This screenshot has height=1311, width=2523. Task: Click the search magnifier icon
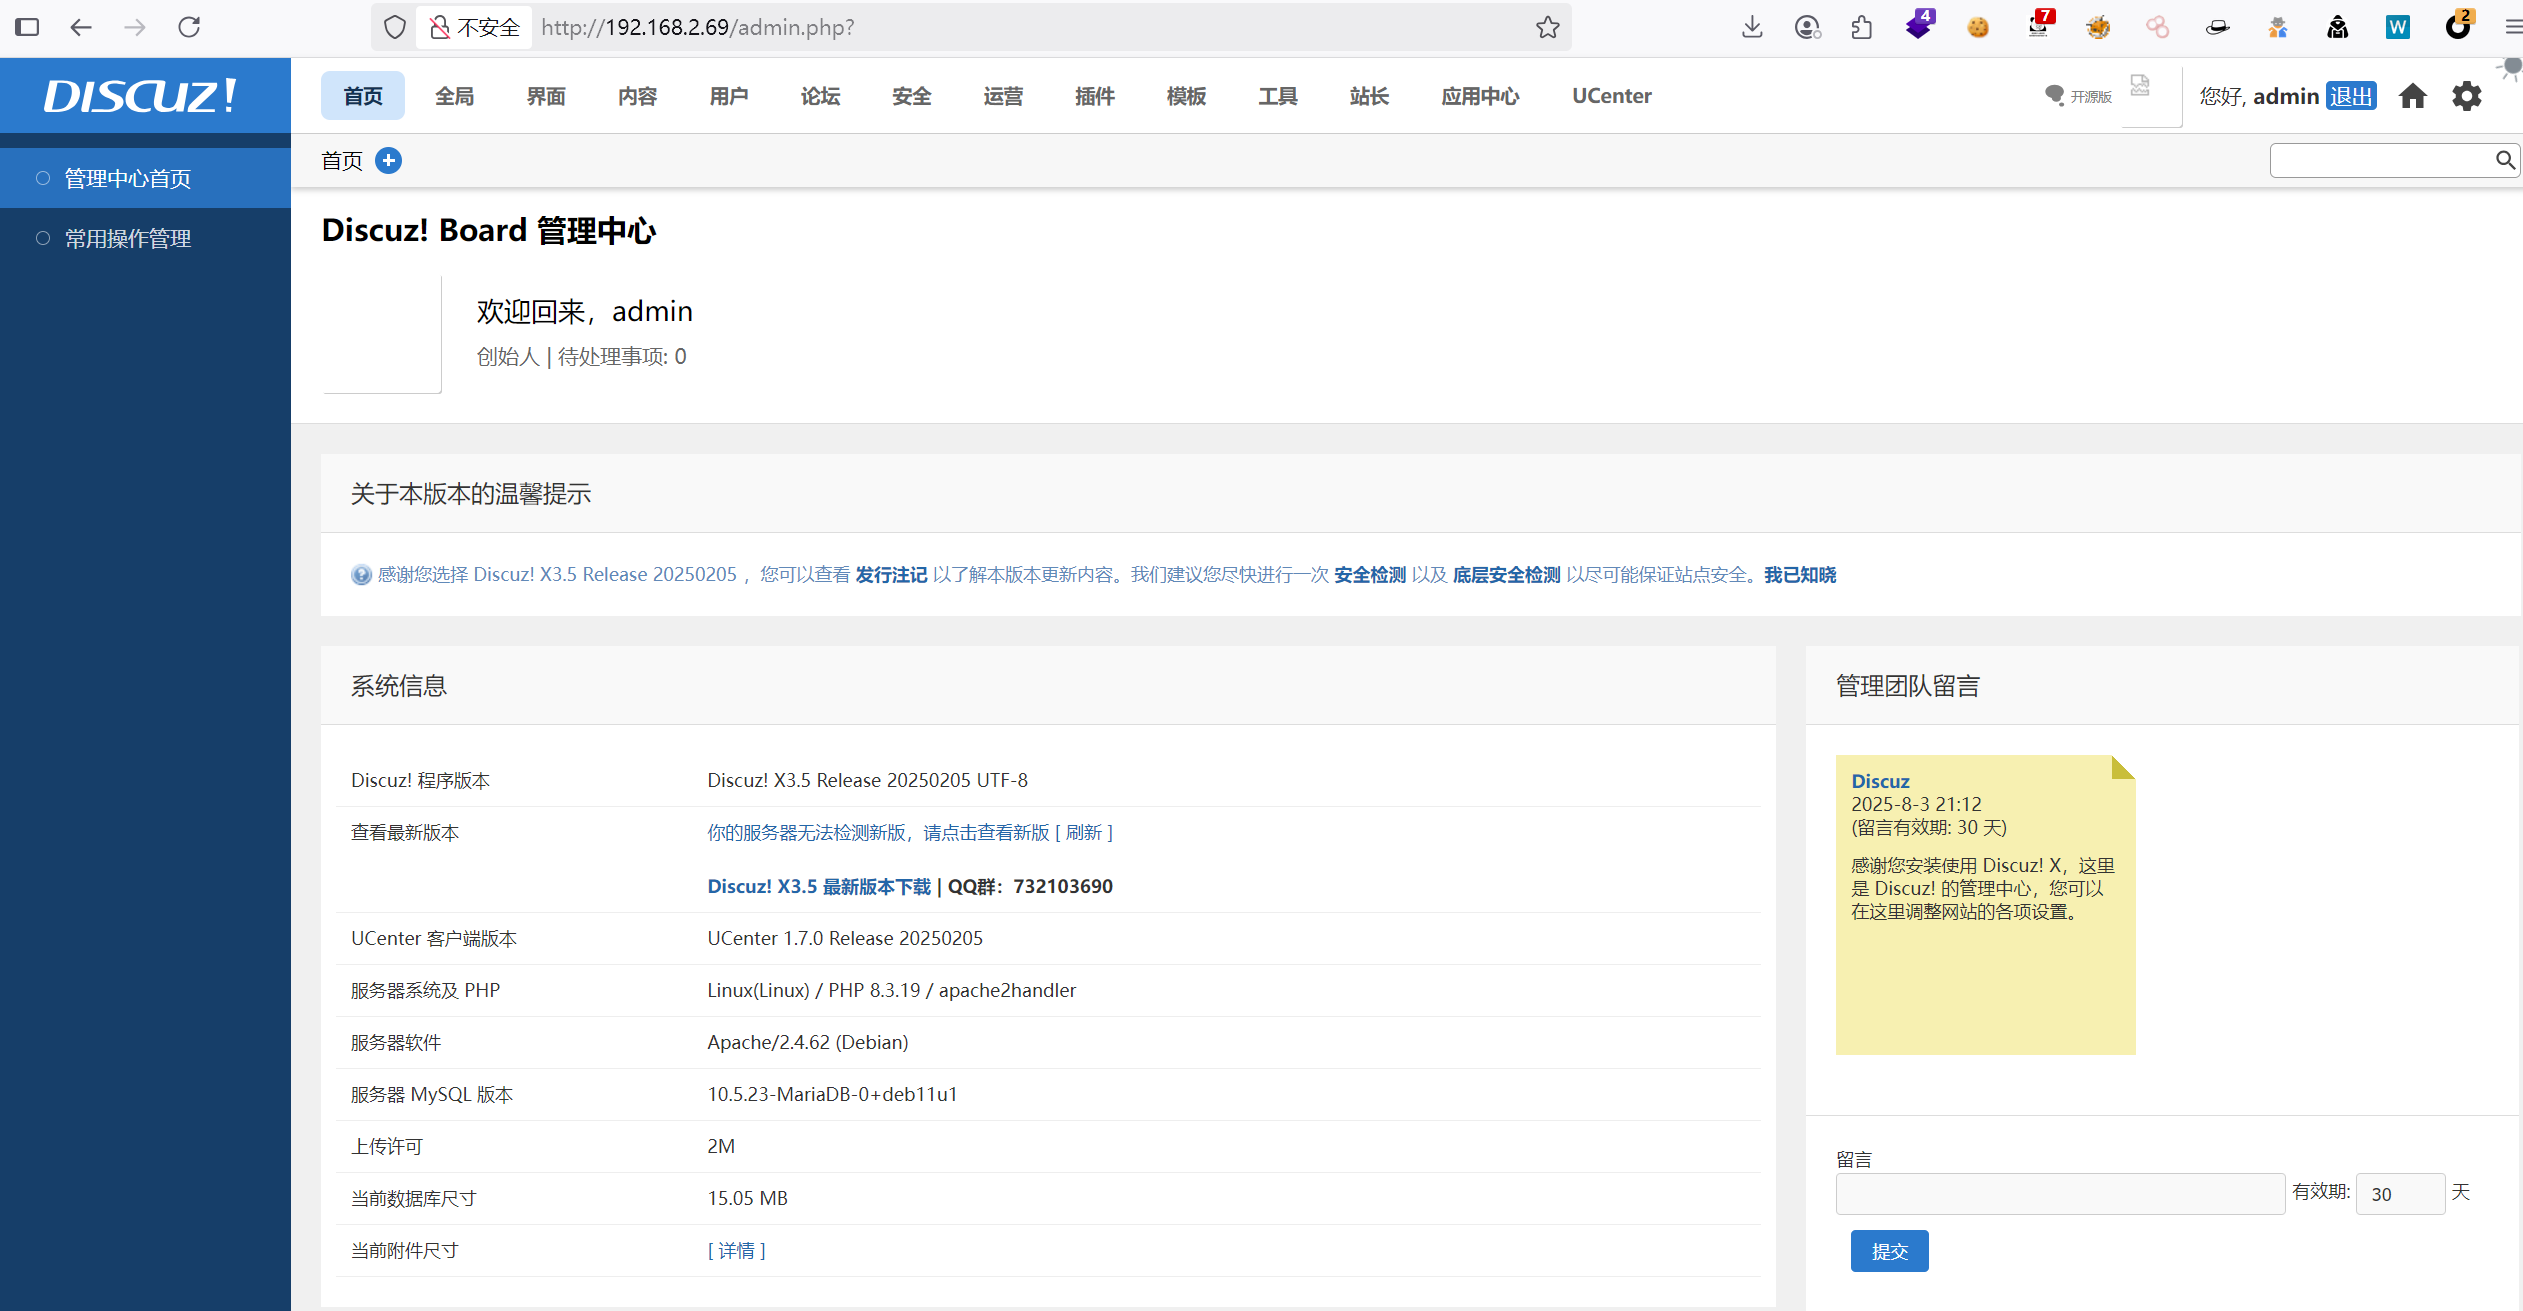(x=2504, y=160)
